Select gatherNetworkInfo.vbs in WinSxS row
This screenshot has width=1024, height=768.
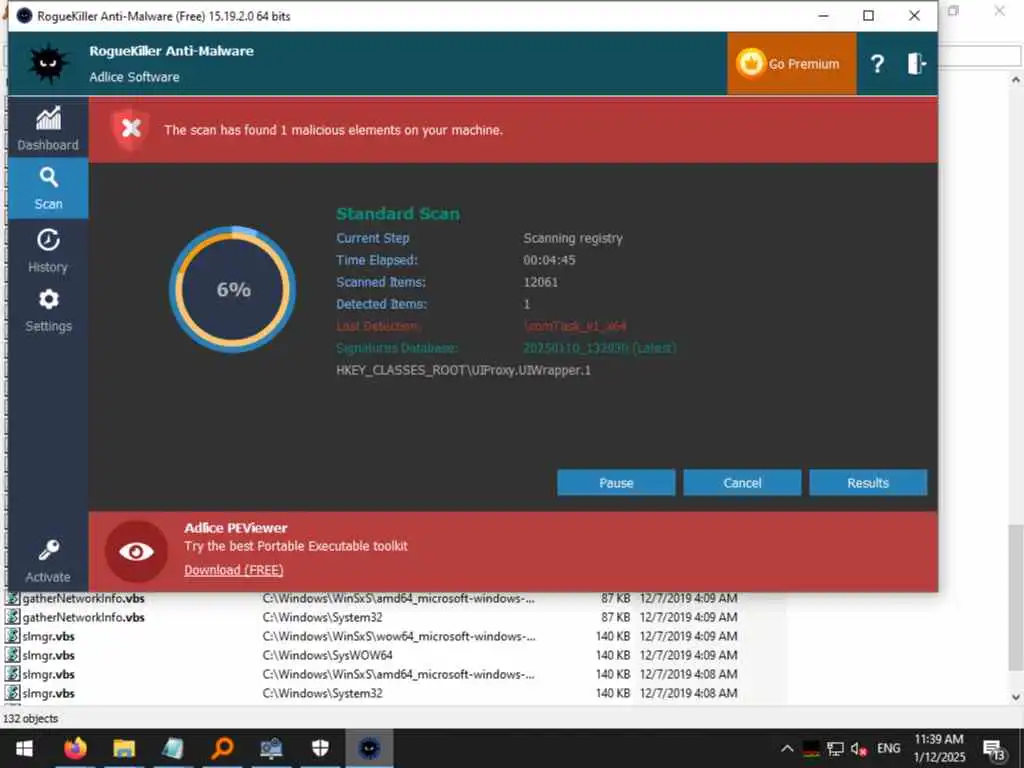coord(371,598)
